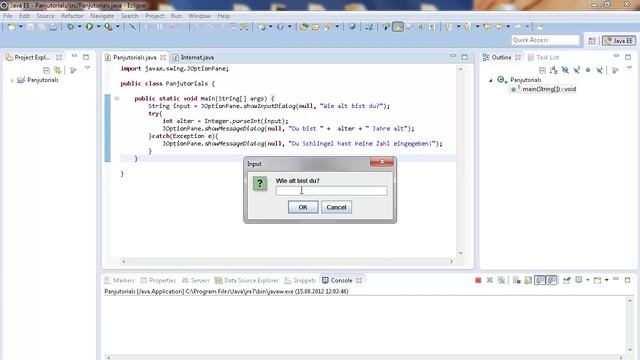Click the age text field in Input dialog

pos(331,191)
